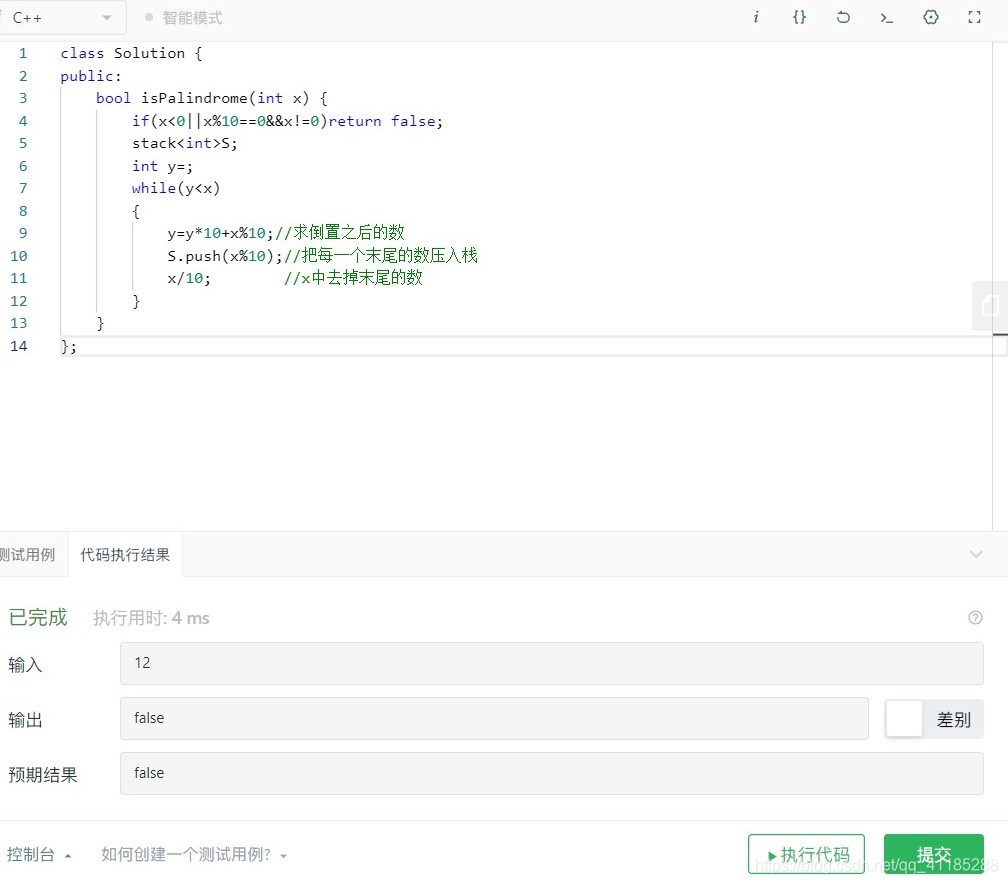Click code line 'int y=;'
This screenshot has width=1008, height=884.
point(162,166)
